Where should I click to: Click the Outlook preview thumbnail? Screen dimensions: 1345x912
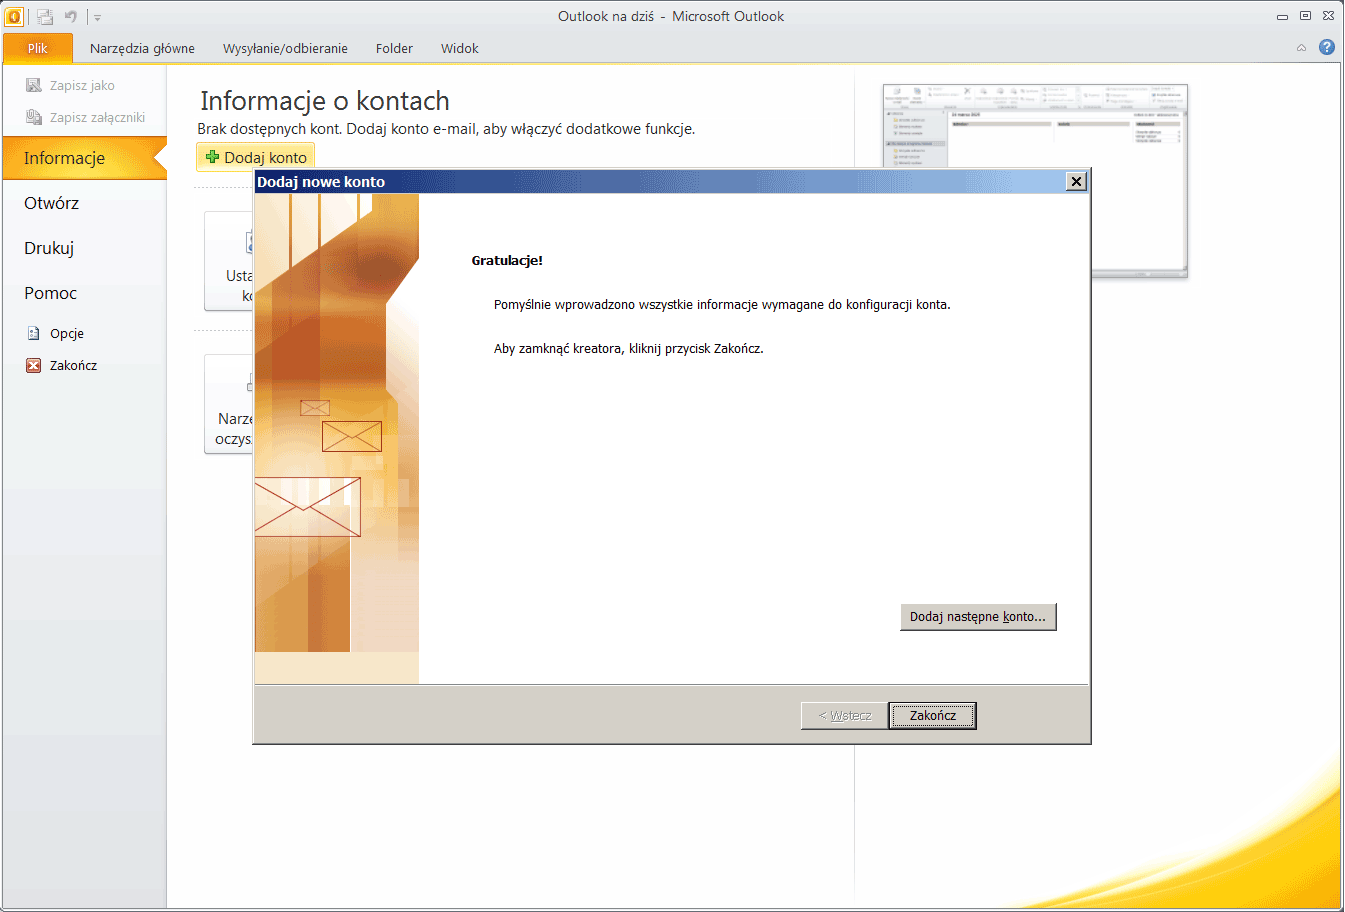tap(1035, 180)
